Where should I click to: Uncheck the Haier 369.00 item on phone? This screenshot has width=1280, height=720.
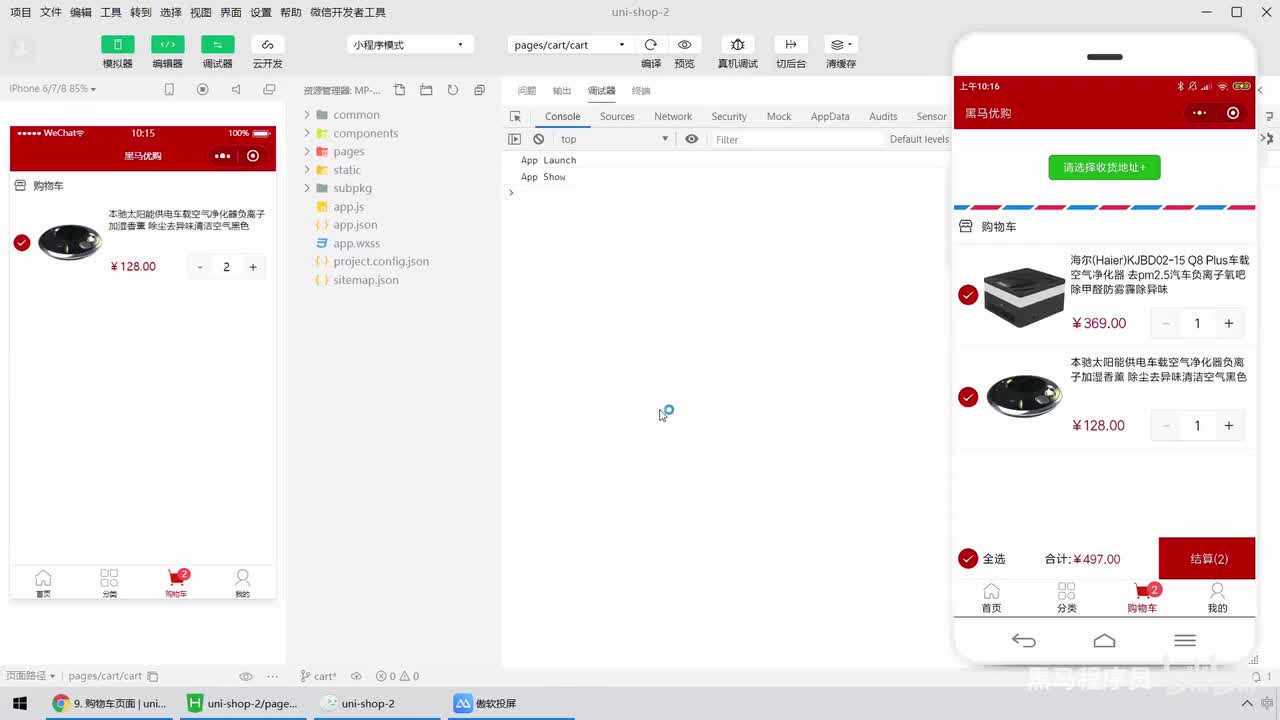968,295
